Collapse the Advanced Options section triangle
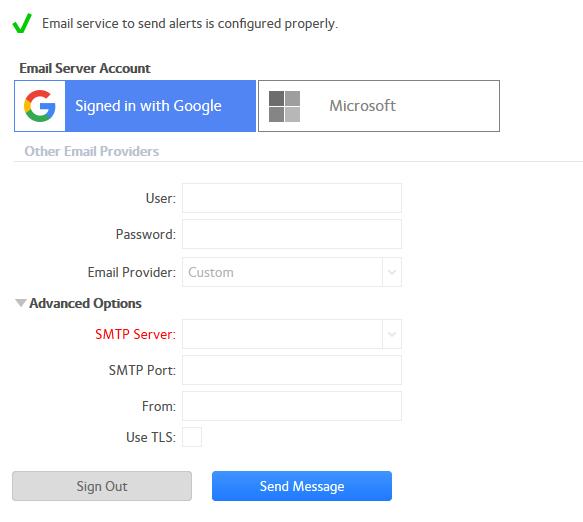 coord(21,303)
